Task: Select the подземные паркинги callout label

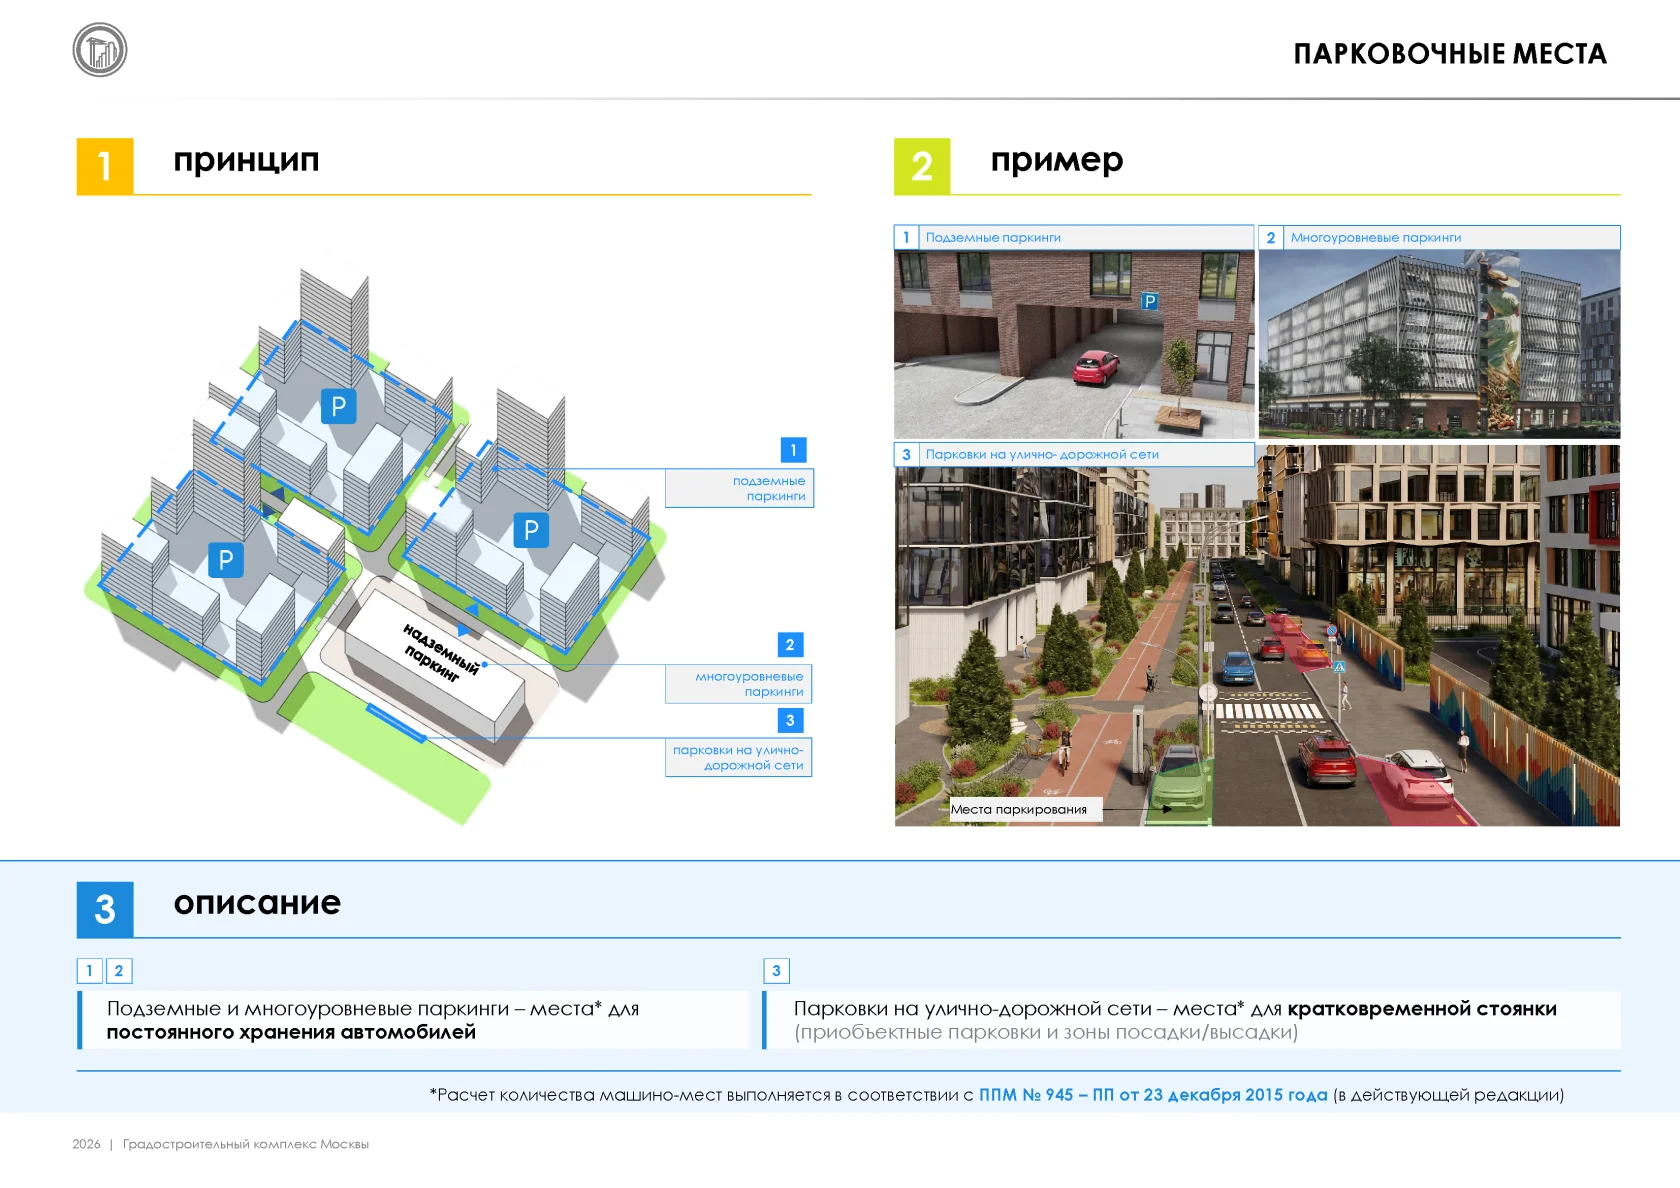Action: [739, 488]
